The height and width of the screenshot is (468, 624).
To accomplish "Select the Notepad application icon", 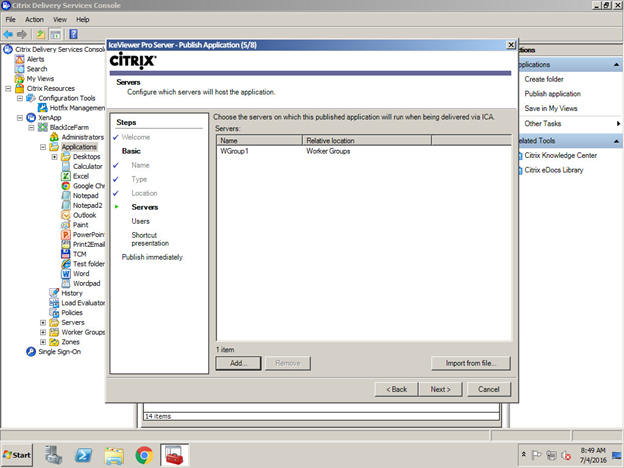I will pos(66,196).
